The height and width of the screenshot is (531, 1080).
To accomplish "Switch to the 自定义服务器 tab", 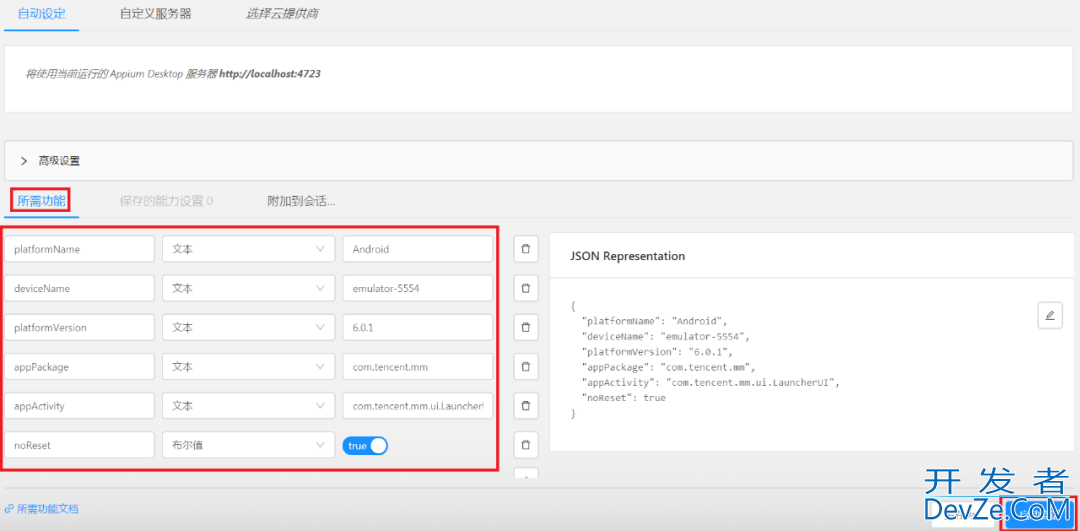I will click(155, 14).
